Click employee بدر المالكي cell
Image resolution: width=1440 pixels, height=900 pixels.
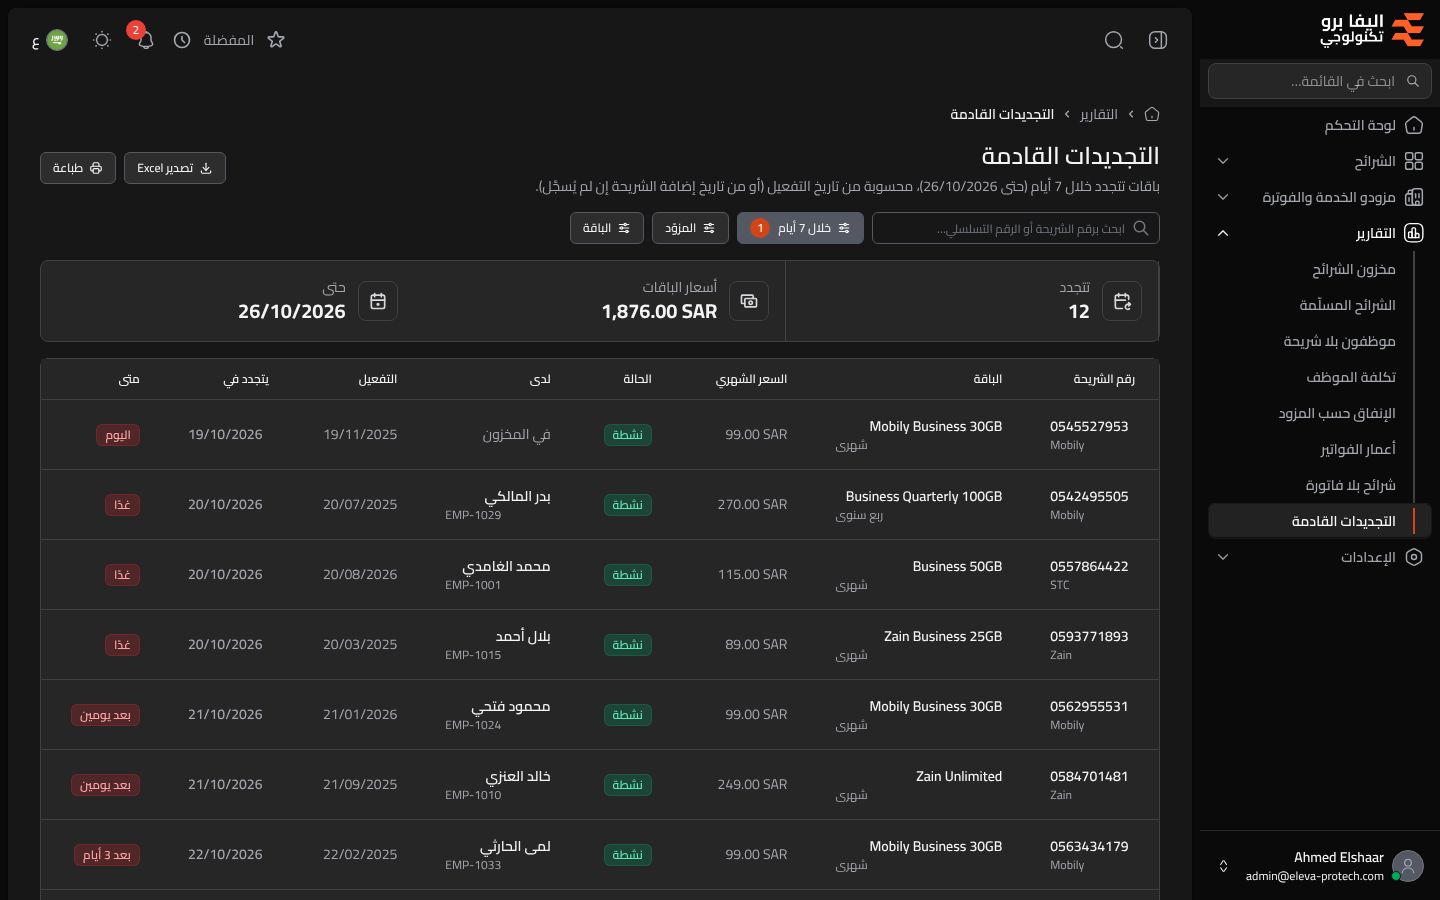498,505
